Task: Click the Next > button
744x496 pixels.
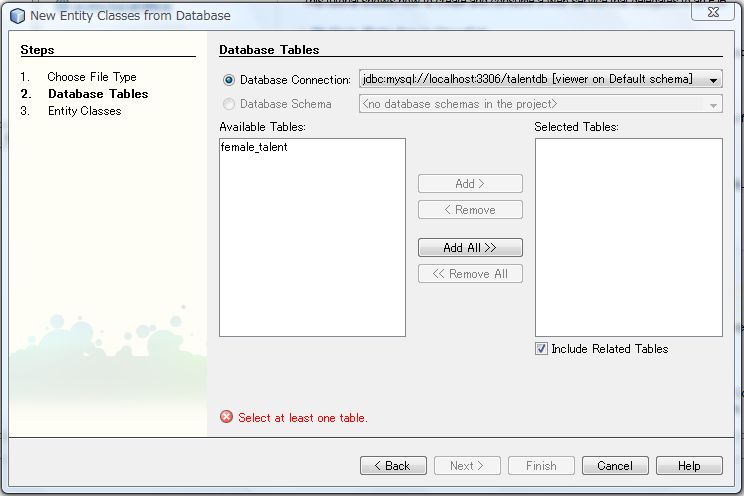Action: pos(467,466)
